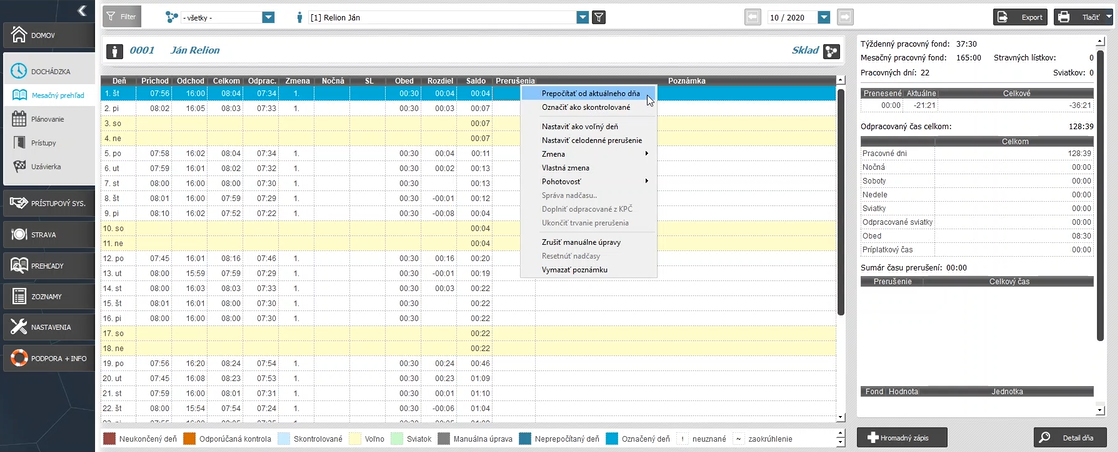Click the Saldo column header
The image size is (1118, 452).
(x=475, y=81)
